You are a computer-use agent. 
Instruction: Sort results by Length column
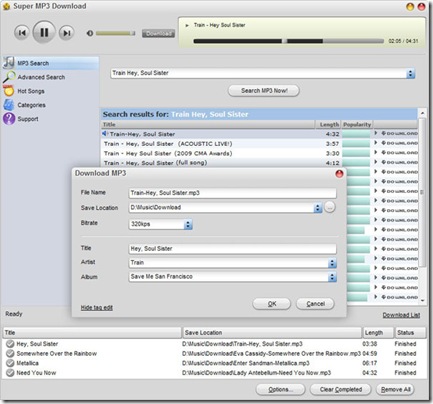point(328,125)
